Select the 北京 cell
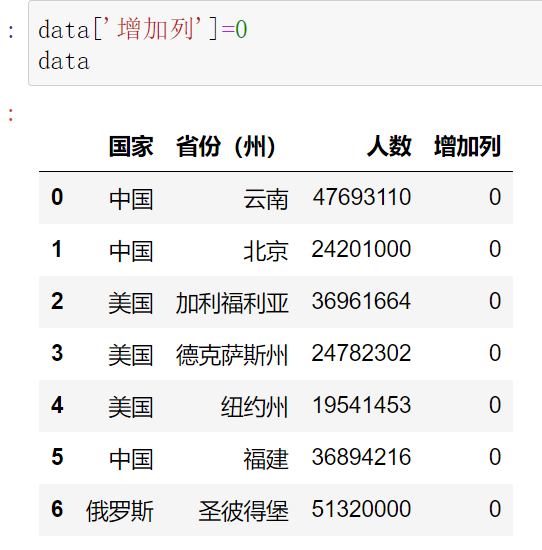 point(266,251)
